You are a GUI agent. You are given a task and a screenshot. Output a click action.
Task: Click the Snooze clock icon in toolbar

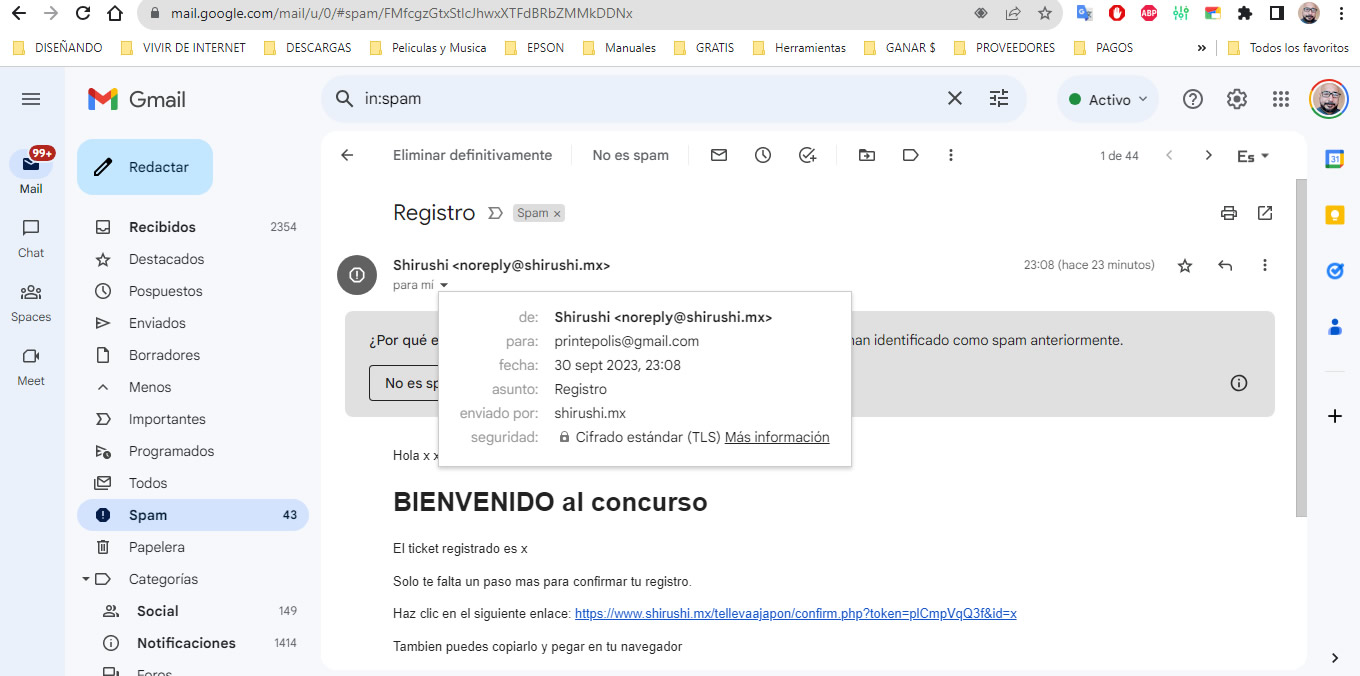[763, 155]
